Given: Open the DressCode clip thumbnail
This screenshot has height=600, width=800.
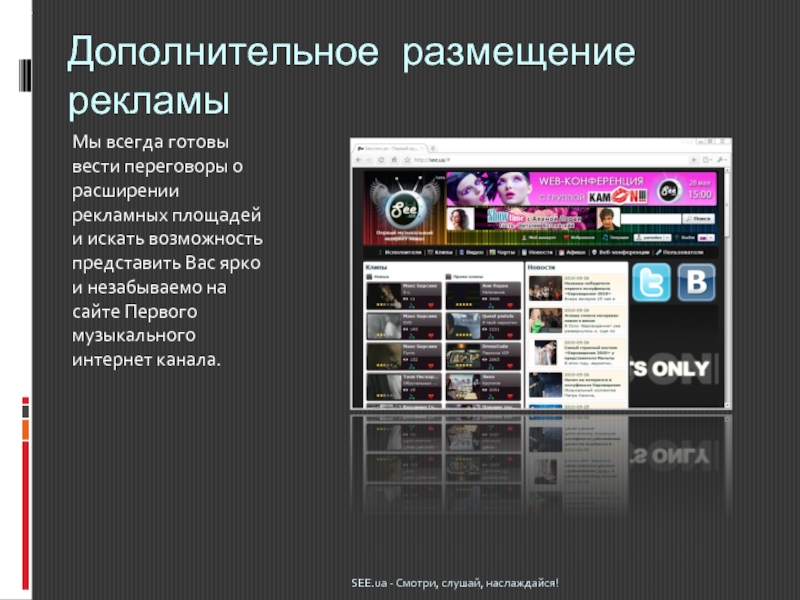Looking at the screenshot, I should 463,356.
